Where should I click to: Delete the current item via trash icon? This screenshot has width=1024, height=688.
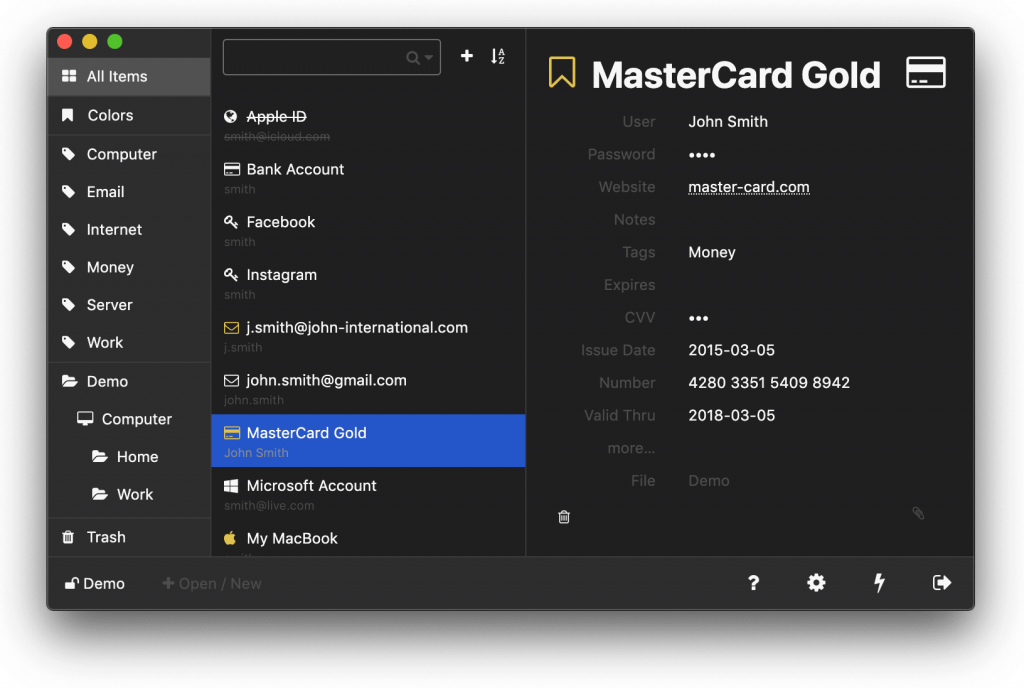564,516
